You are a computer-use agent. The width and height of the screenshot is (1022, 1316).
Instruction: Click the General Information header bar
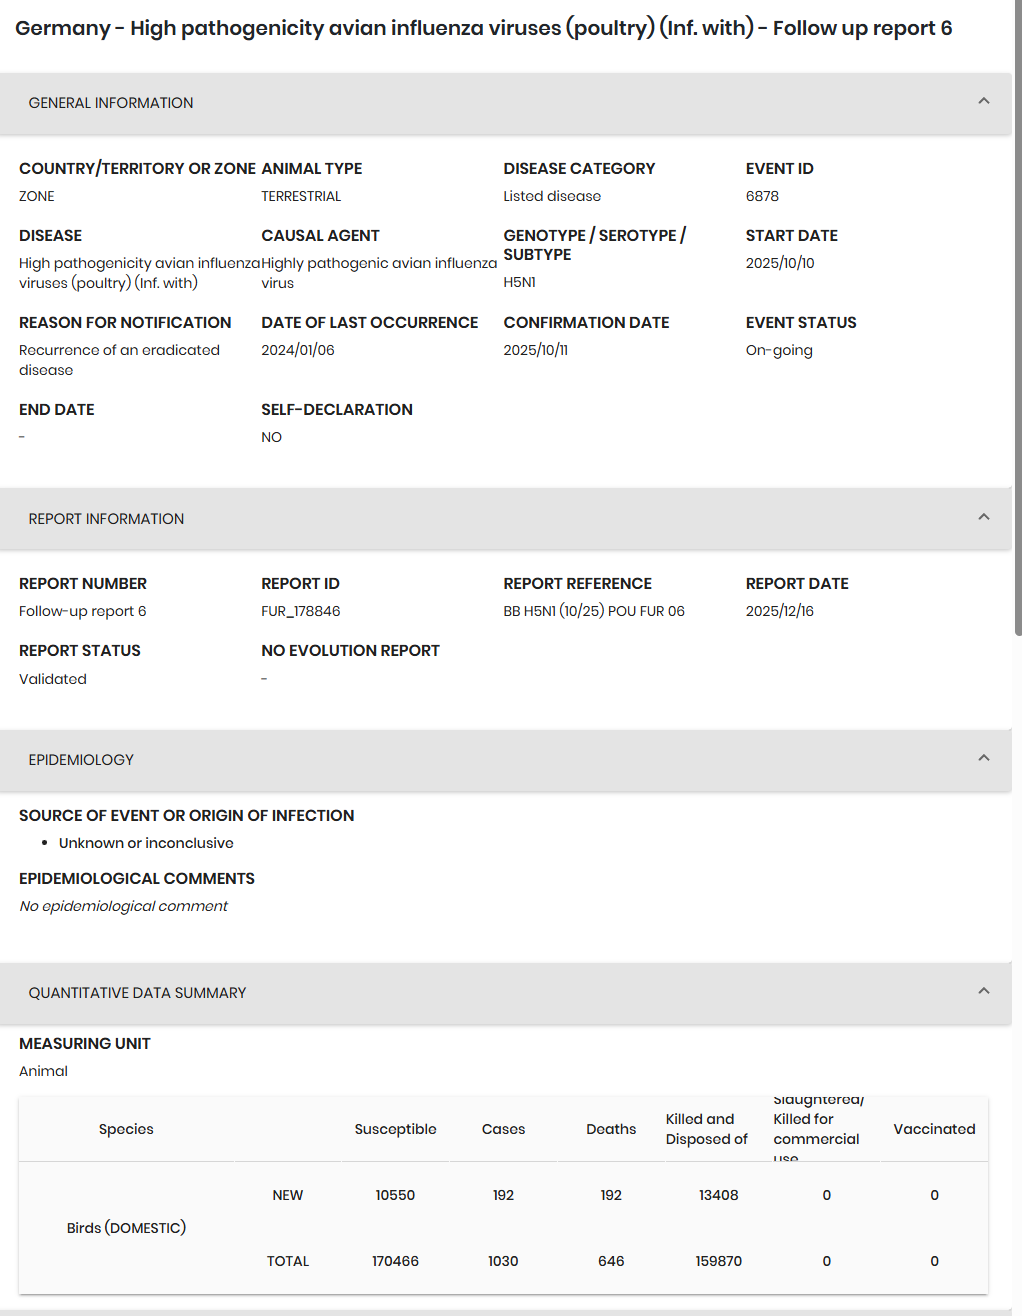[x=506, y=103]
